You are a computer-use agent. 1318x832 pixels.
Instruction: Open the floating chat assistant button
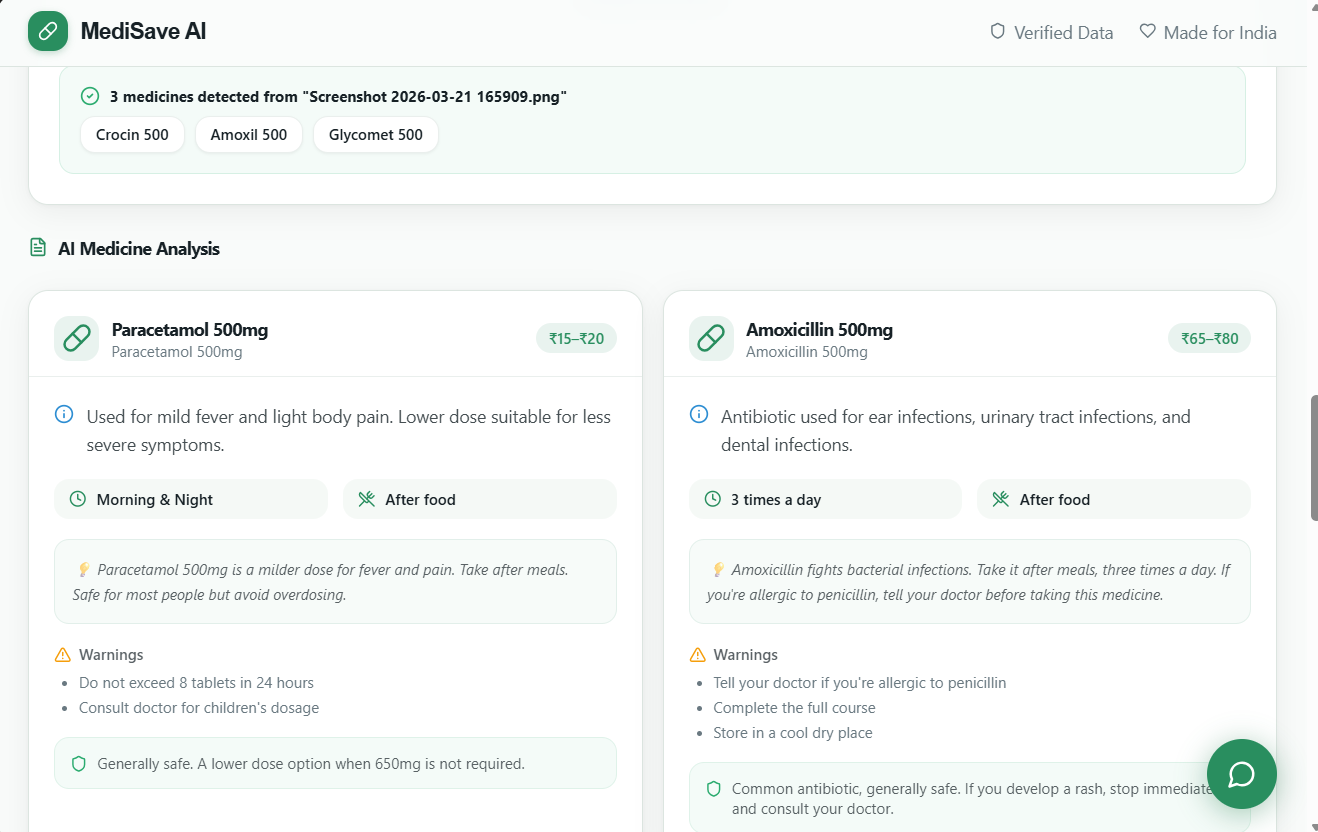[x=1241, y=774]
